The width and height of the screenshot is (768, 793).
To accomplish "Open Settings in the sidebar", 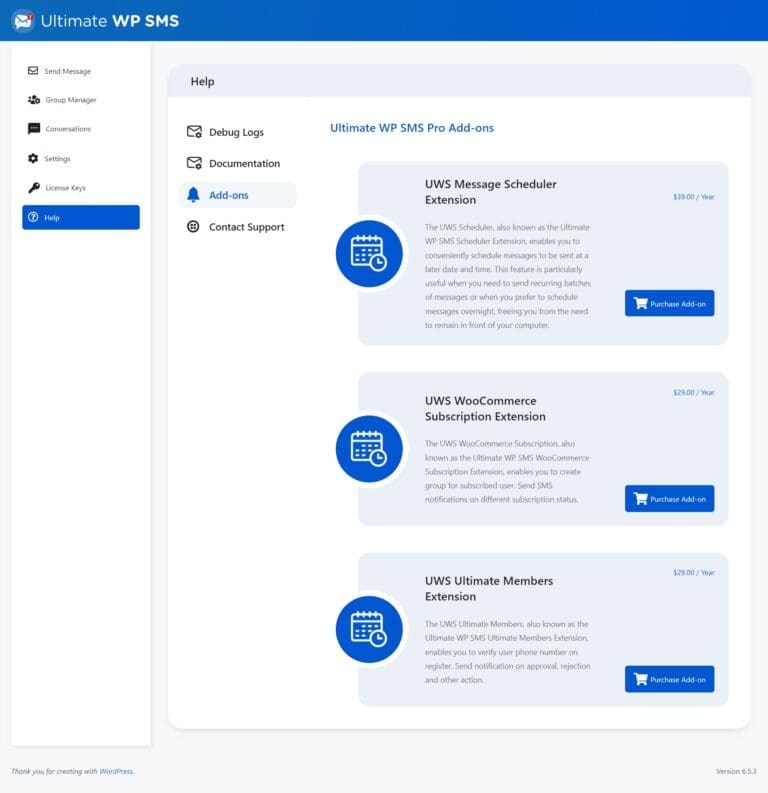I will pos(81,158).
